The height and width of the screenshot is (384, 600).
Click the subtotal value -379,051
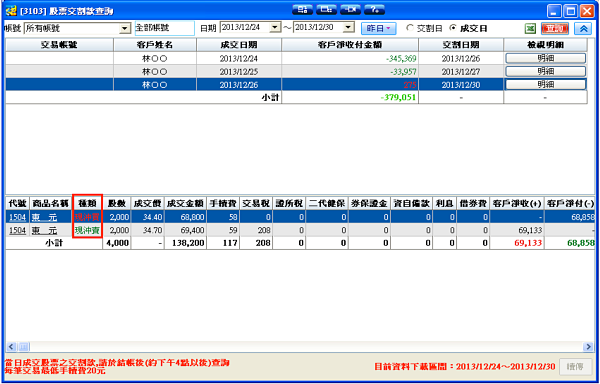[398, 98]
